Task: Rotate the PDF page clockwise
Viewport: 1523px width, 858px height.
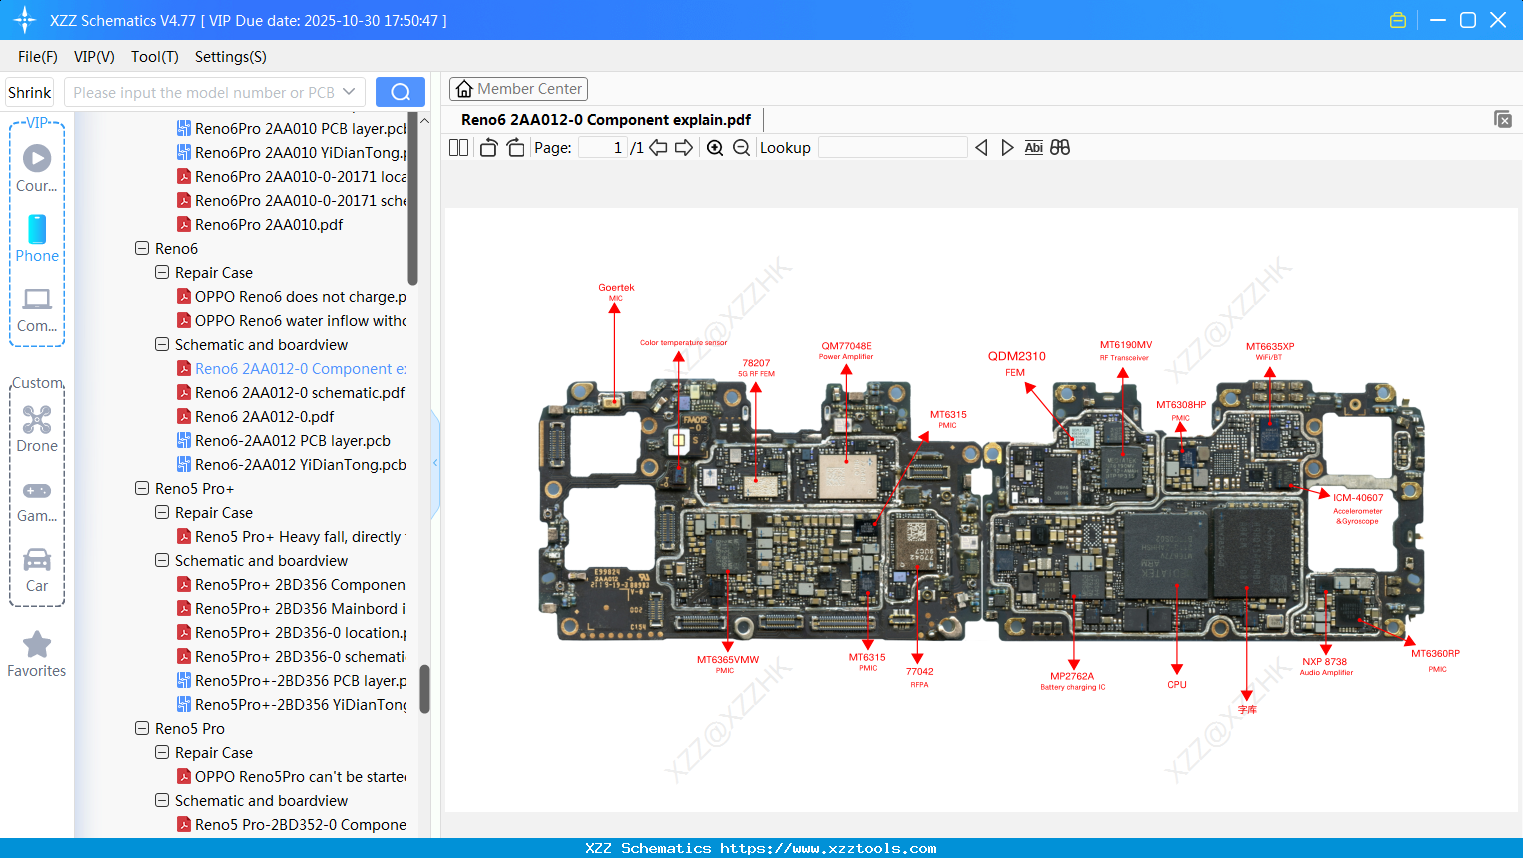Action: (x=514, y=147)
